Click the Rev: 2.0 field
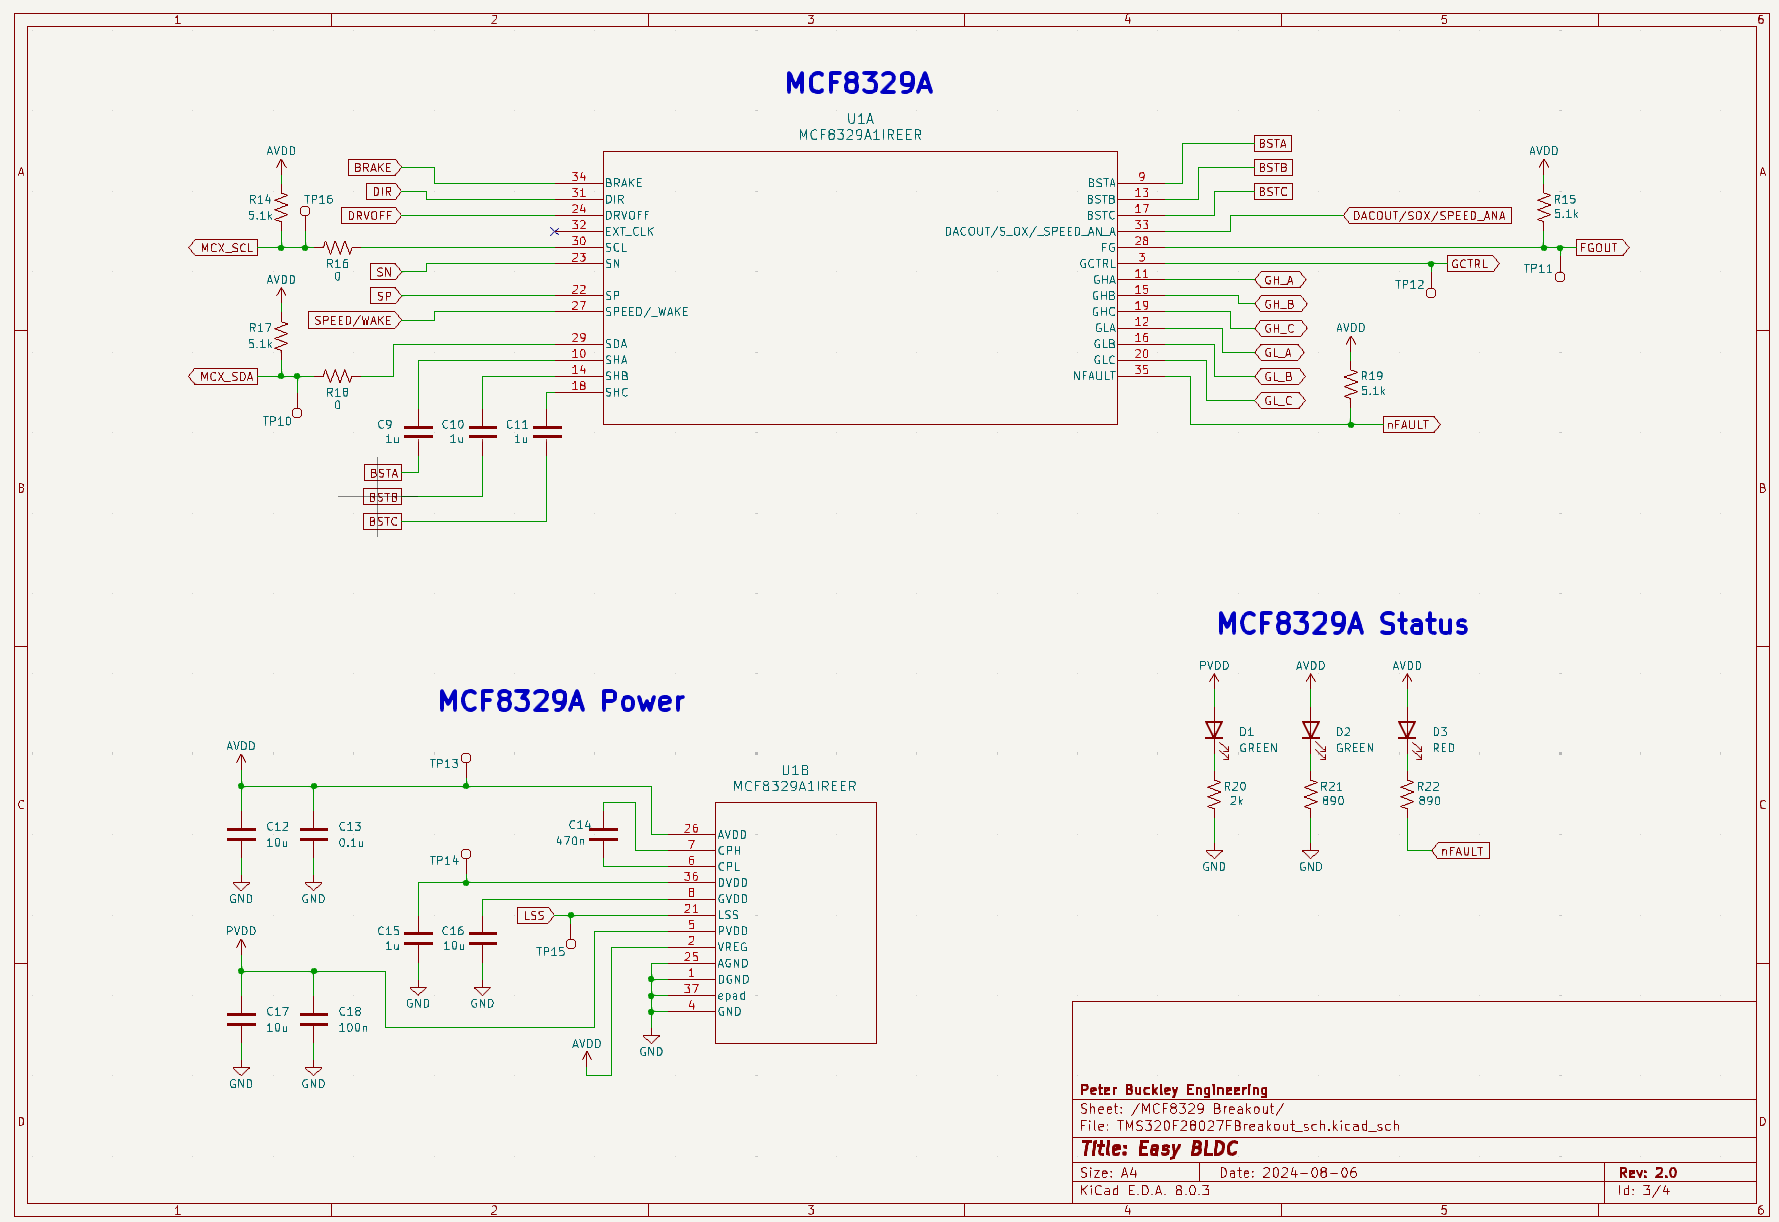Image resolution: width=1779 pixels, height=1222 pixels. (x=1648, y=1173)
